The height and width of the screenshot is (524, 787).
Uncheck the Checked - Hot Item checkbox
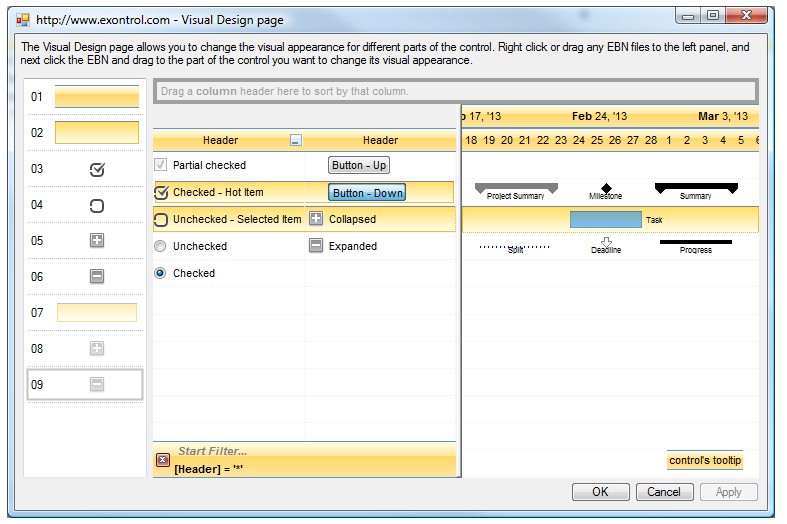pyautogui.click(x=161, y=192)
